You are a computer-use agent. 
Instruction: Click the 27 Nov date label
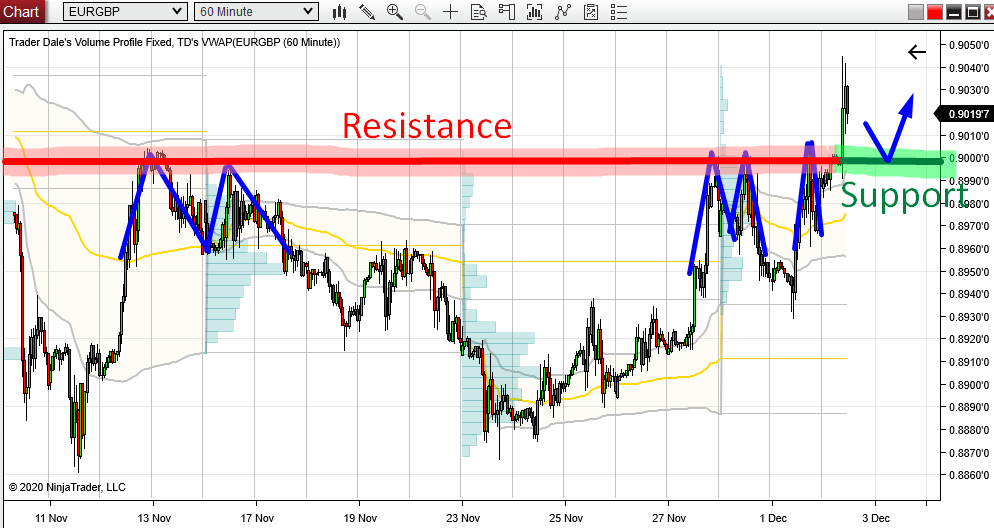(x=669, y=518)
